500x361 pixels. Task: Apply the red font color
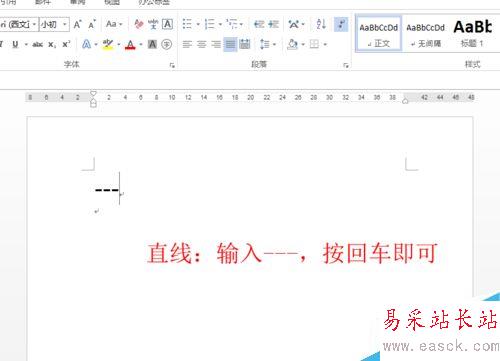[130, 44]
